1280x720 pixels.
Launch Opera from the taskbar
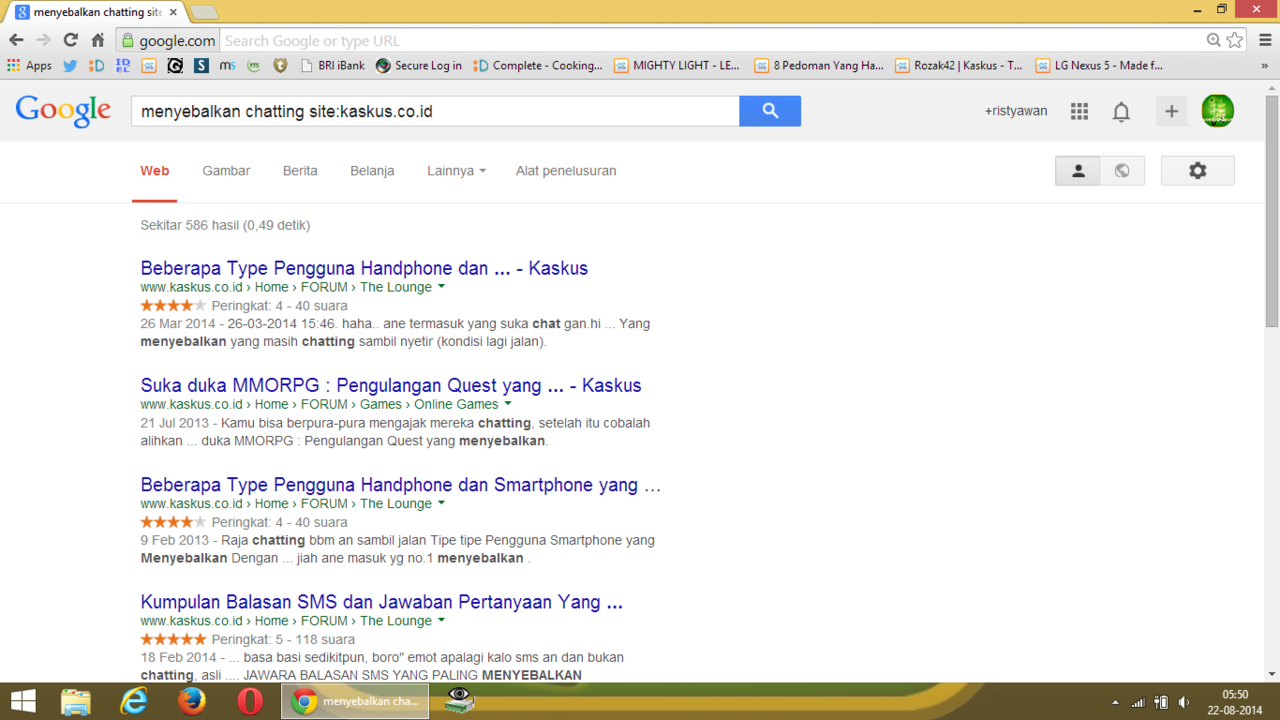249,701
